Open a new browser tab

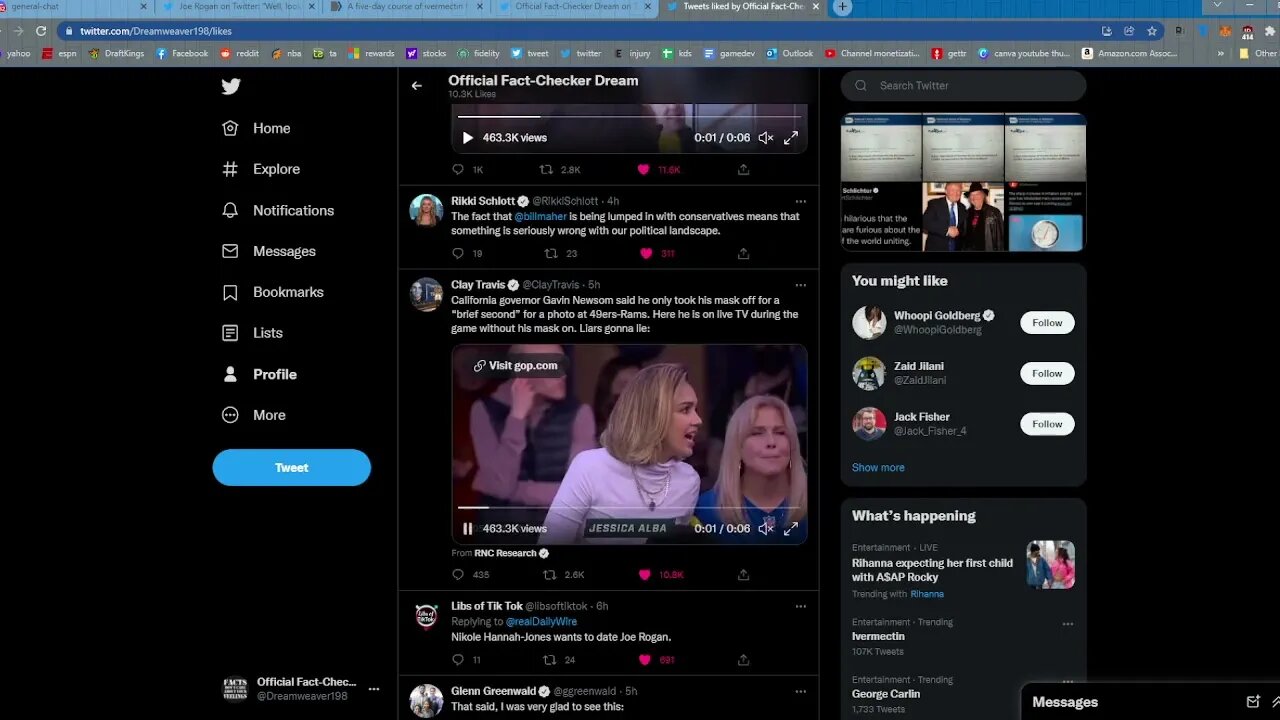click(x=842, y=7)
